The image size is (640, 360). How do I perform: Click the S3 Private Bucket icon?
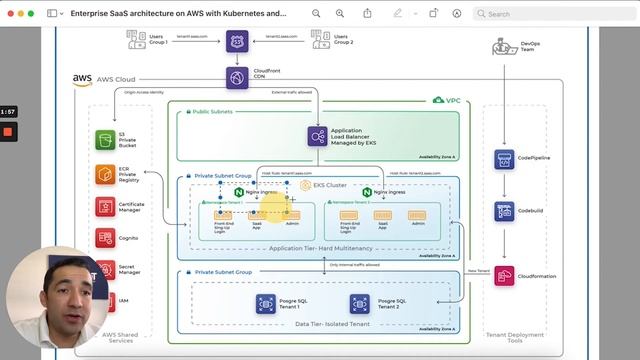coord(105,140)
